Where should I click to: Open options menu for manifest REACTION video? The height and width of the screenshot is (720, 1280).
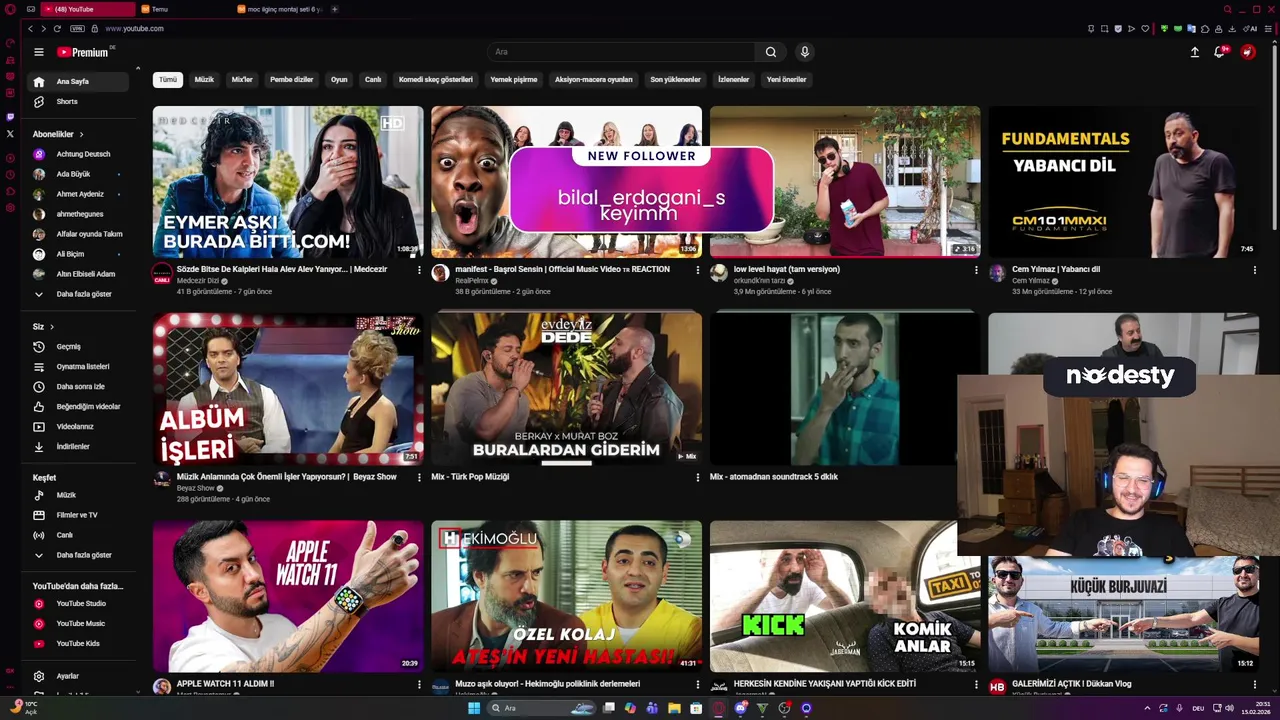click(698, 270)
